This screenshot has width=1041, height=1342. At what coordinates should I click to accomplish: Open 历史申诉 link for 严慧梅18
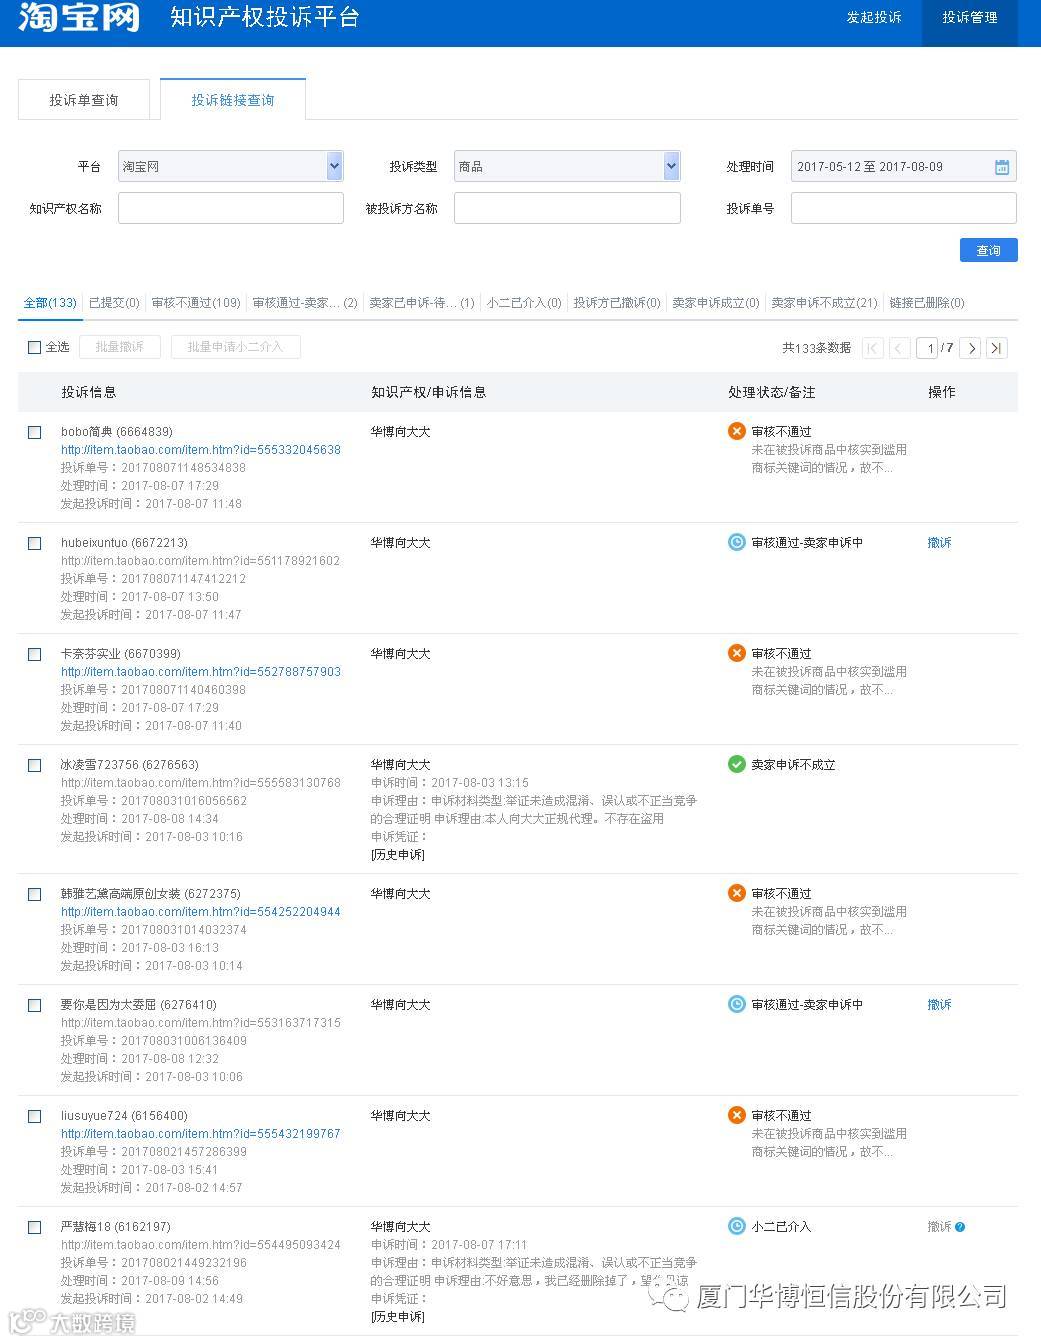397,1317
